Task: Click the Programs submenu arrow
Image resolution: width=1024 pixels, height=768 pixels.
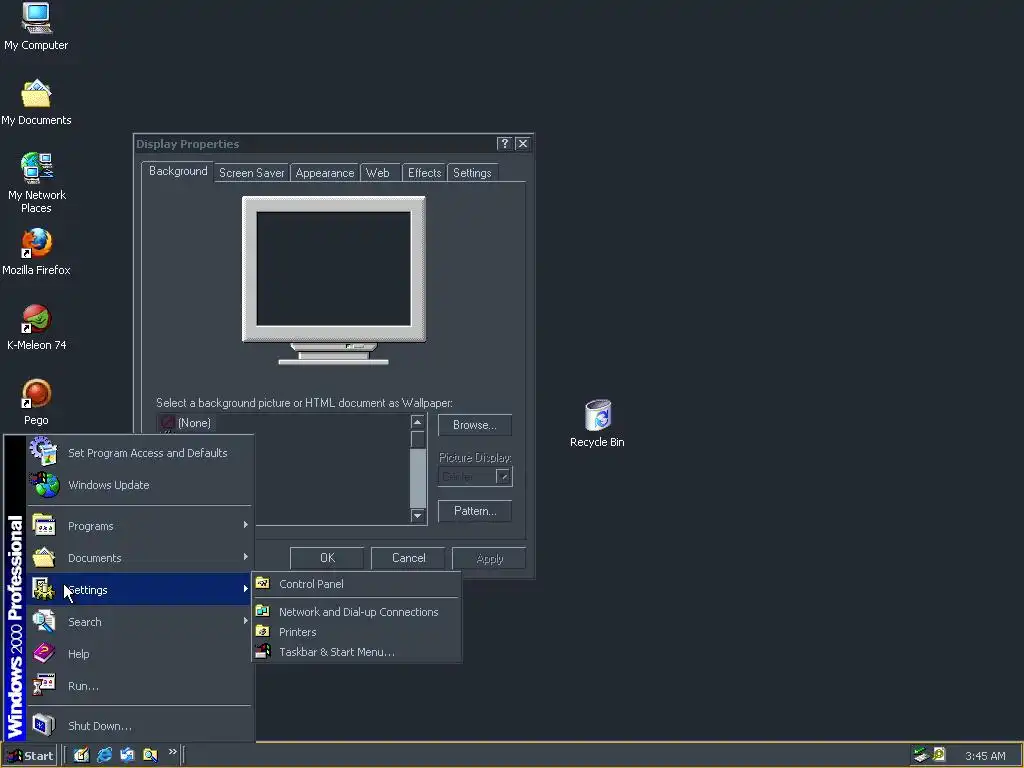Action: pos(246,525)
